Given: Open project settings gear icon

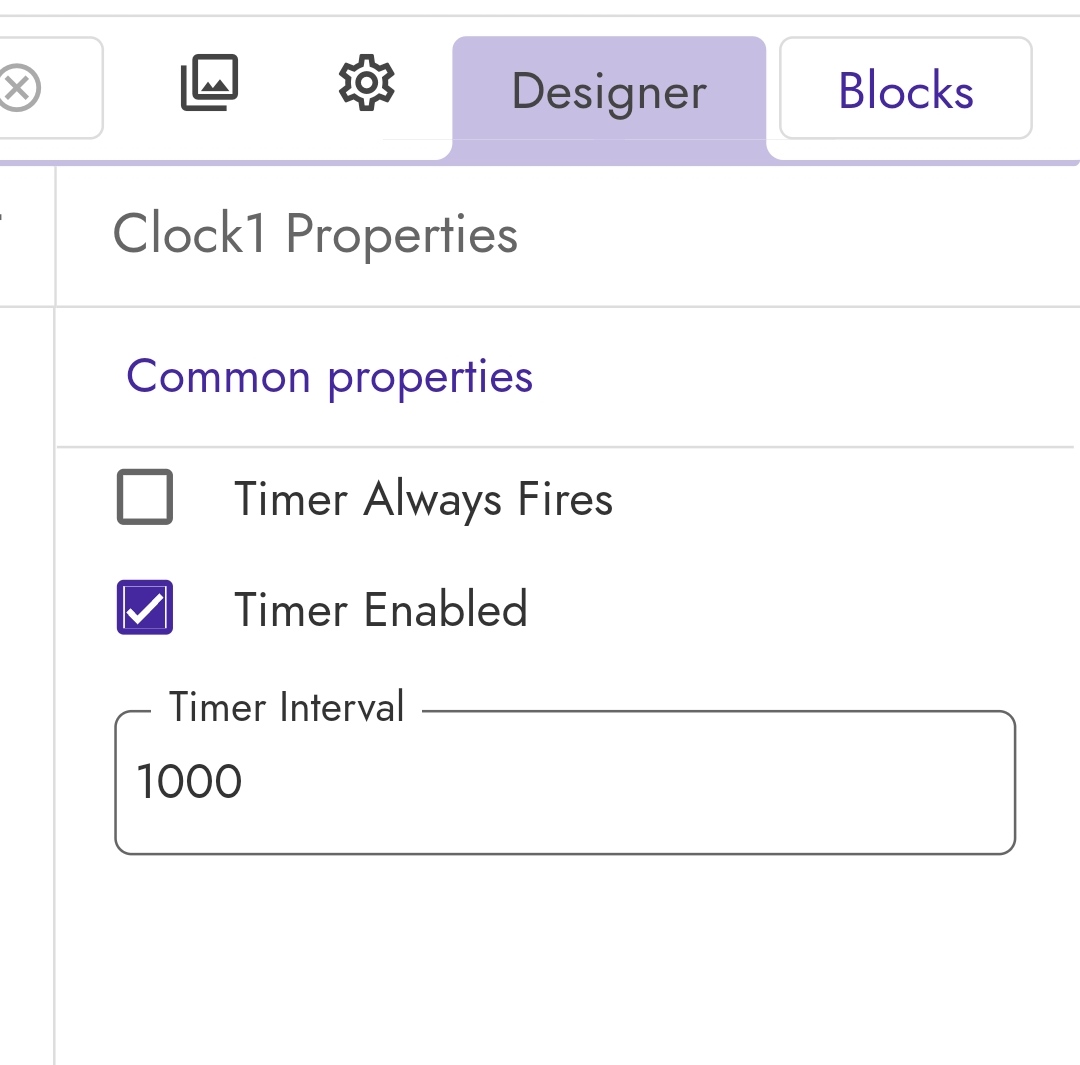Looking at the screenshot, I should [x=367, y=83].
